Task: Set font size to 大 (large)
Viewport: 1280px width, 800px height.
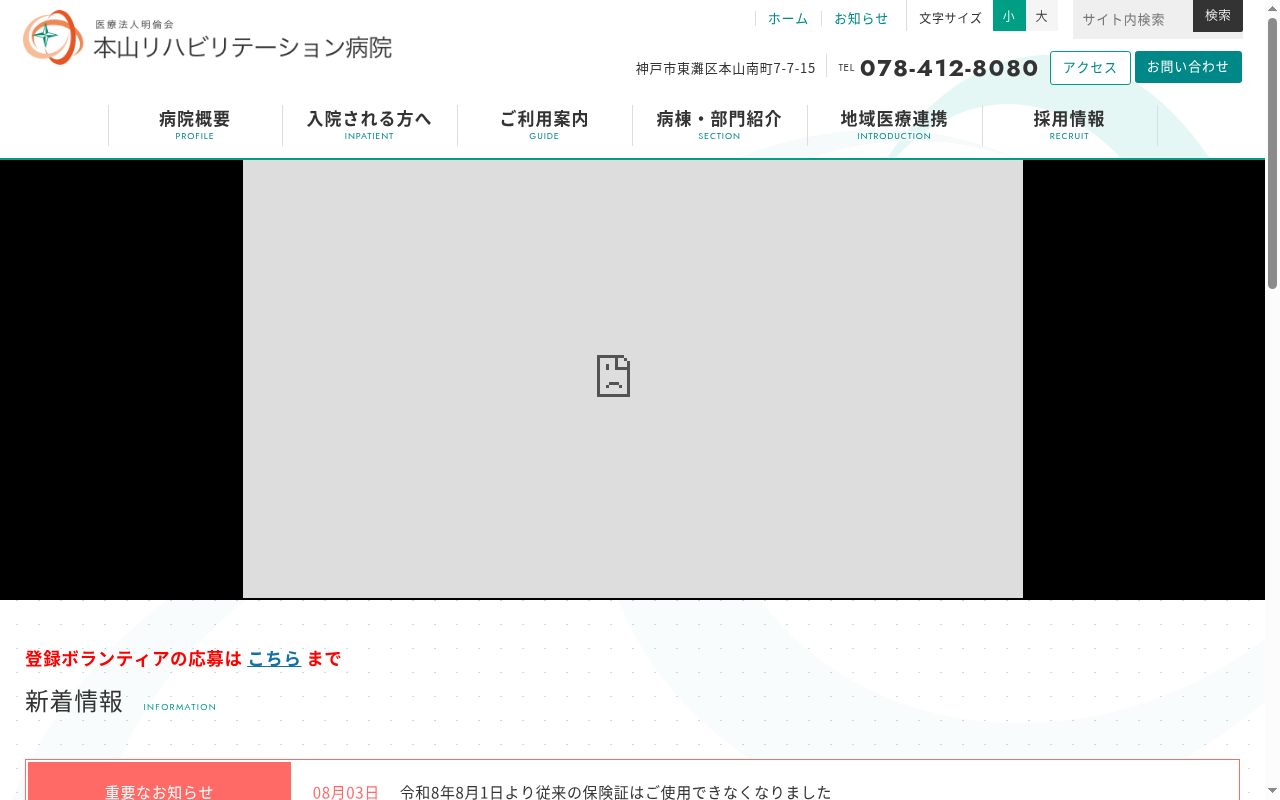Action: click(1041, 16)
